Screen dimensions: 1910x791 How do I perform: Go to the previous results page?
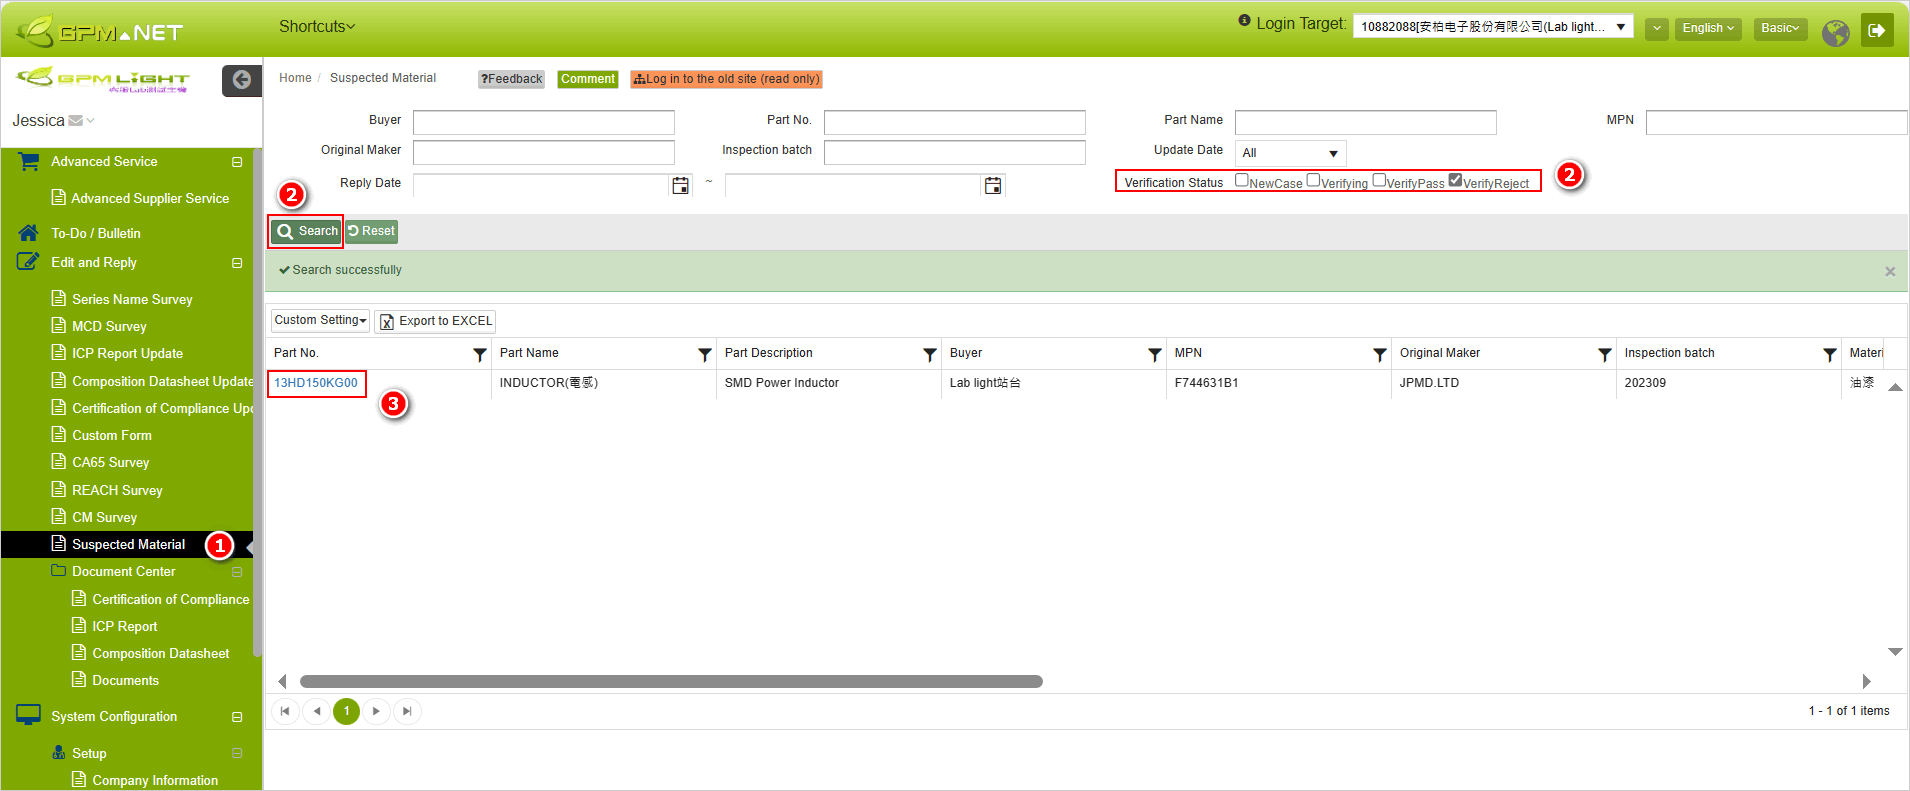tap(316, 711)
